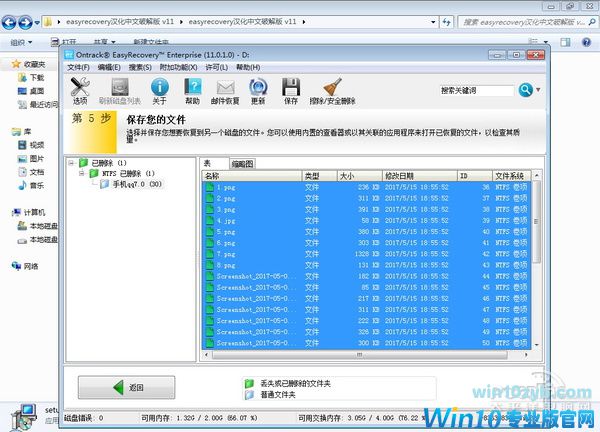Collapse the NTFS 已删除 (1) node

click(82, 173)
